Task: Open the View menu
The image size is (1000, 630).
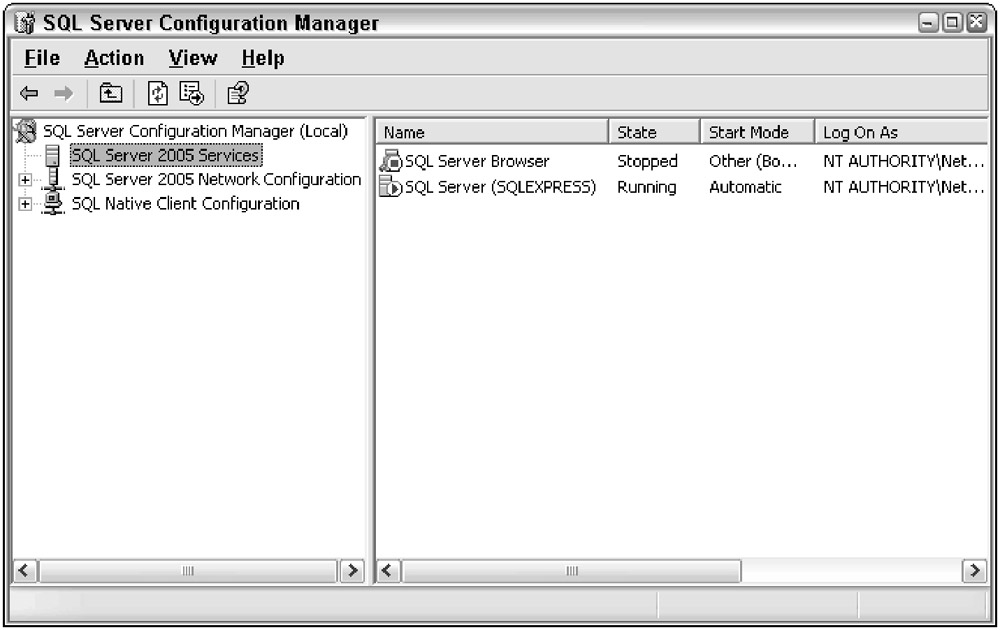Action: tap(193, 58)
